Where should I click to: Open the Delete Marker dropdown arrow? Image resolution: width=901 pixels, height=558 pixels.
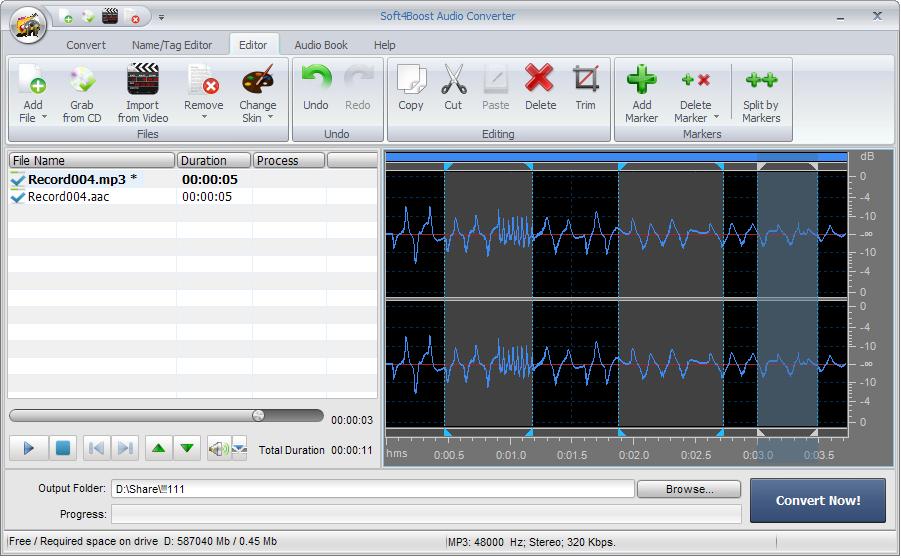[716, 118]
